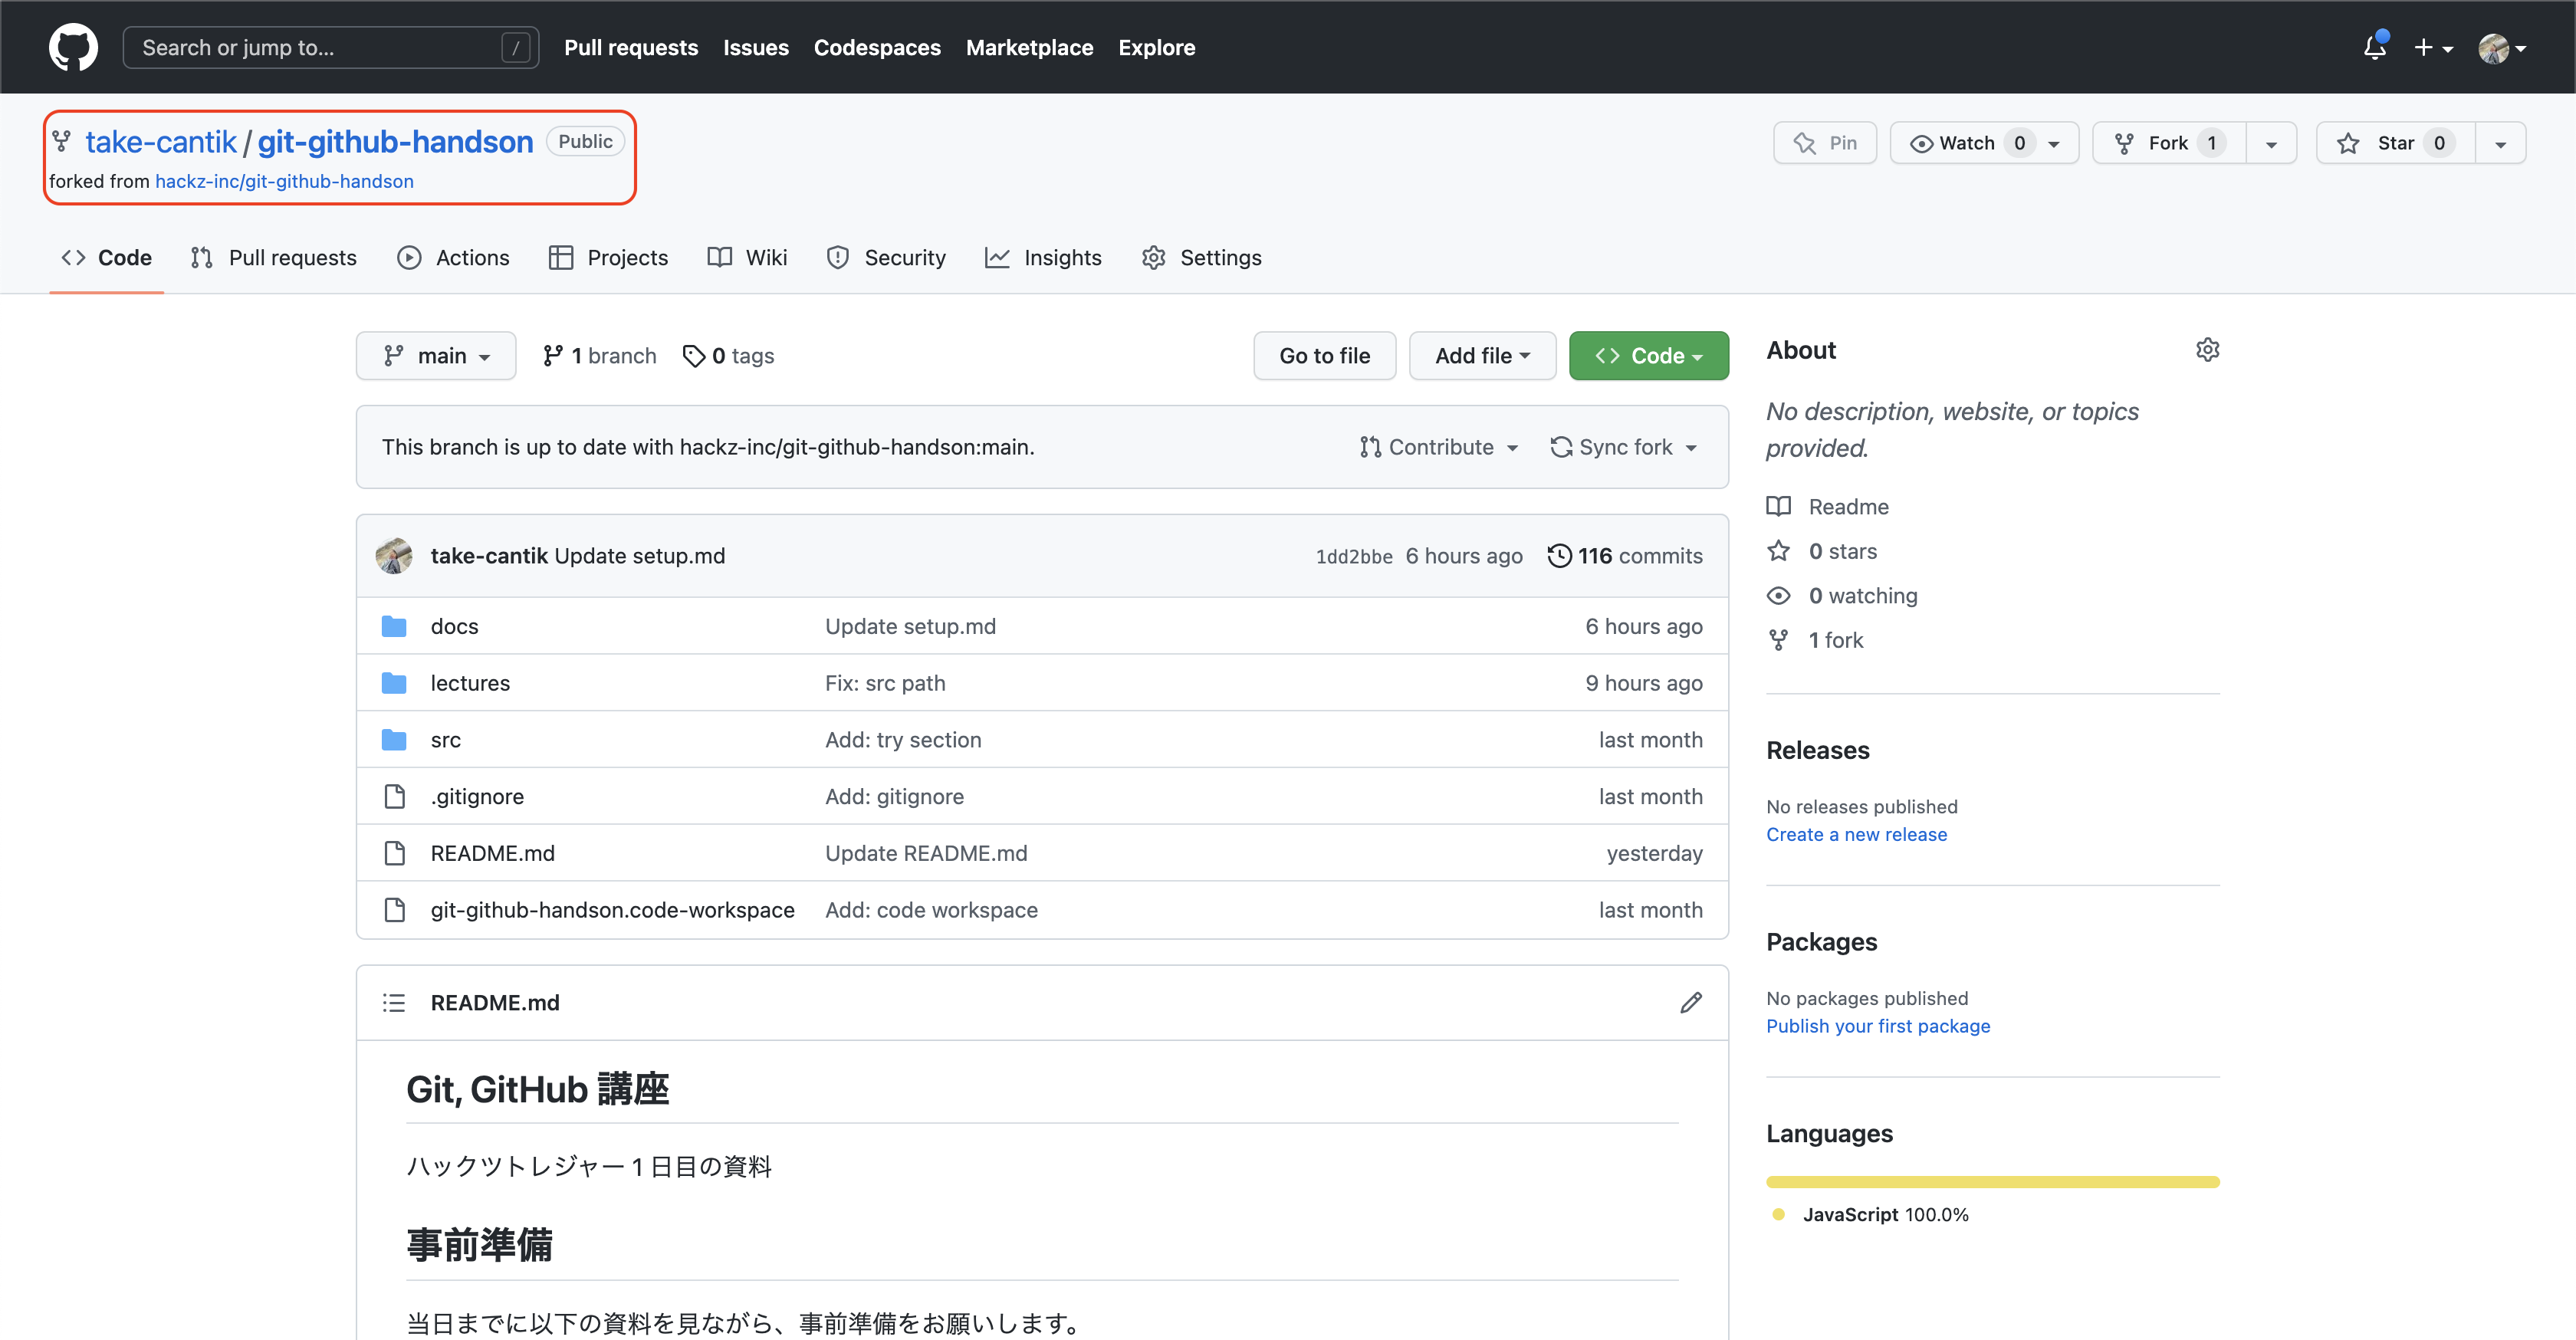
Task: Click the yellow JavaScript language bar
Action: click(x=1992, y=1182)
